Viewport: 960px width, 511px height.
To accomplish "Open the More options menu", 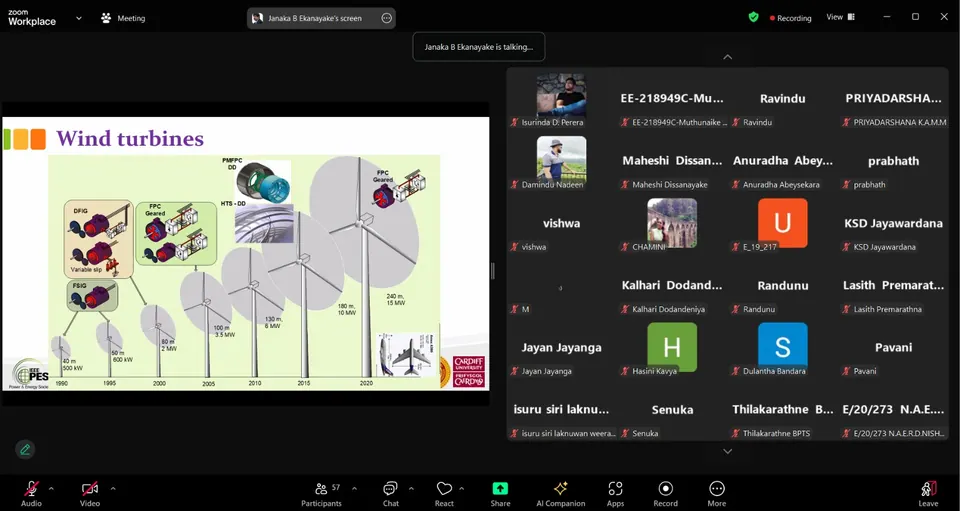I will point(717,493).
